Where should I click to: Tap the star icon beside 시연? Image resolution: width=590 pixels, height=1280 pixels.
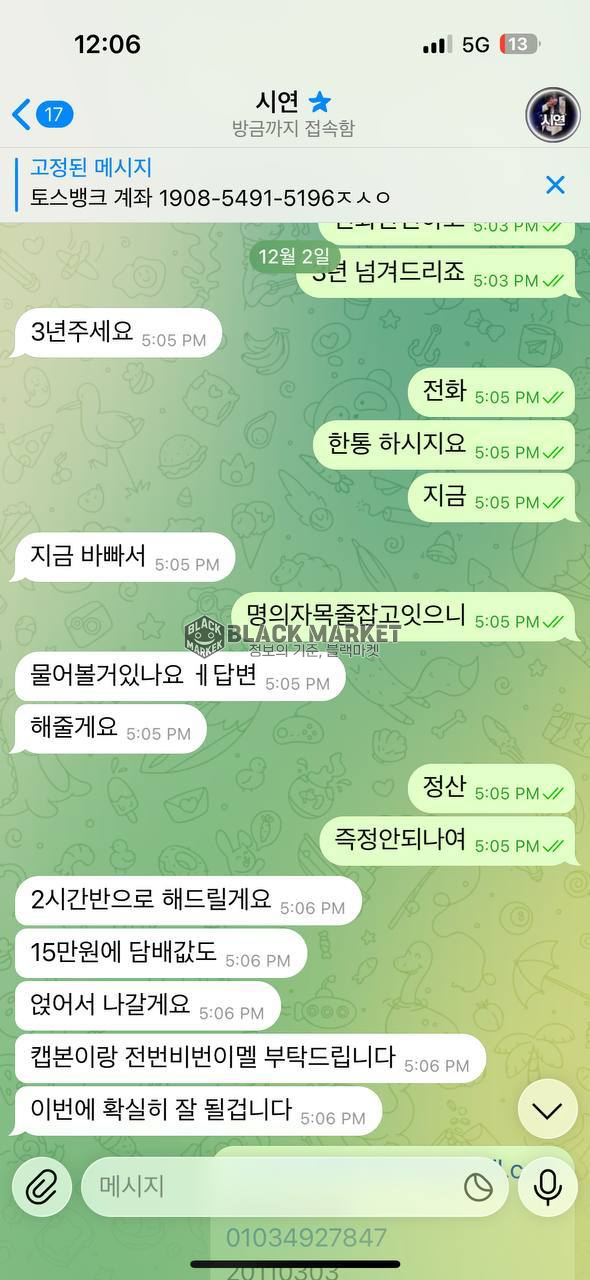pos(319,101)
